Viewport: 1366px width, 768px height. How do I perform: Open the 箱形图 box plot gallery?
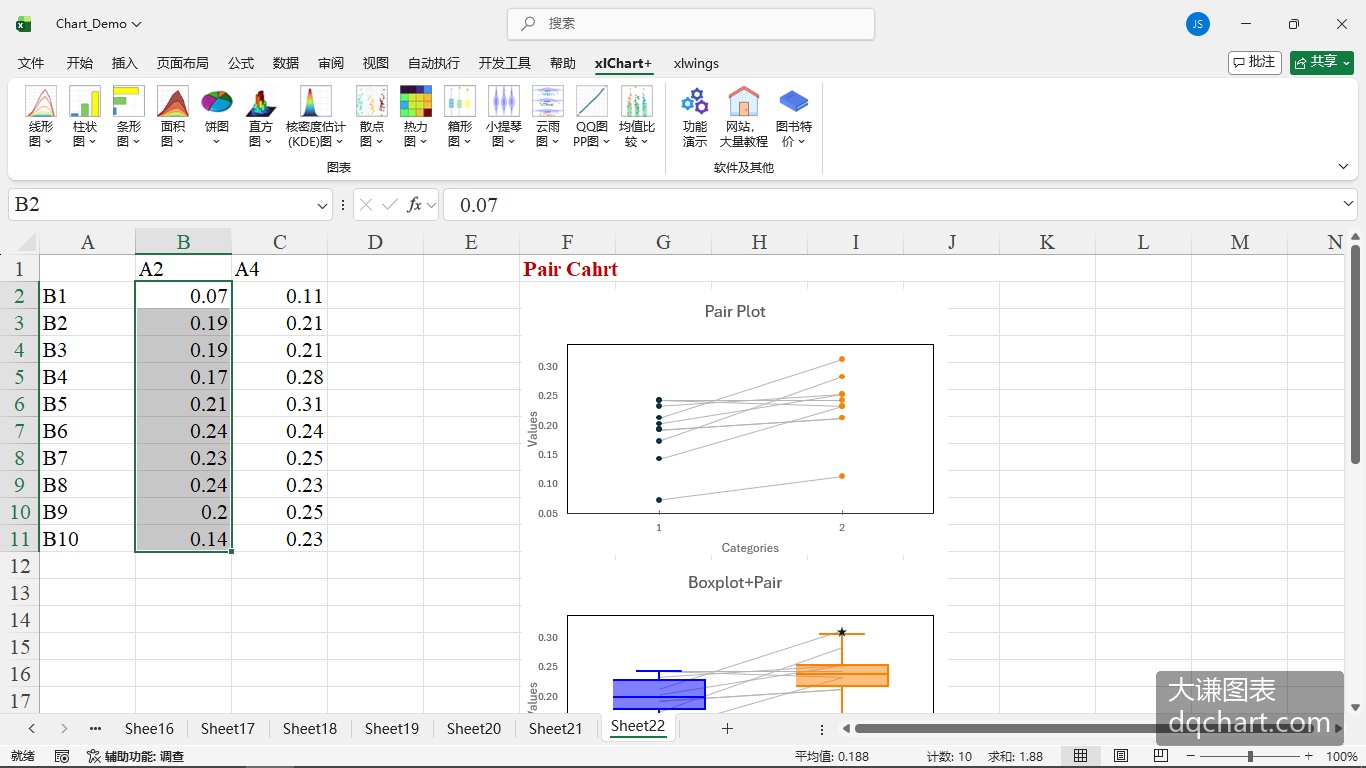pos(460,117)
